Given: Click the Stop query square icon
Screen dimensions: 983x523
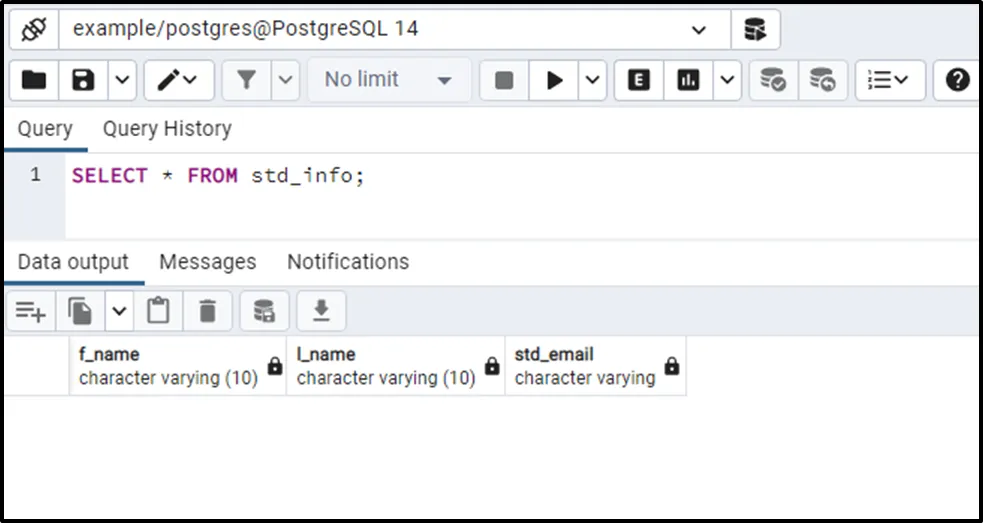Looking at the screenshot, I should [x=504, y=80].
